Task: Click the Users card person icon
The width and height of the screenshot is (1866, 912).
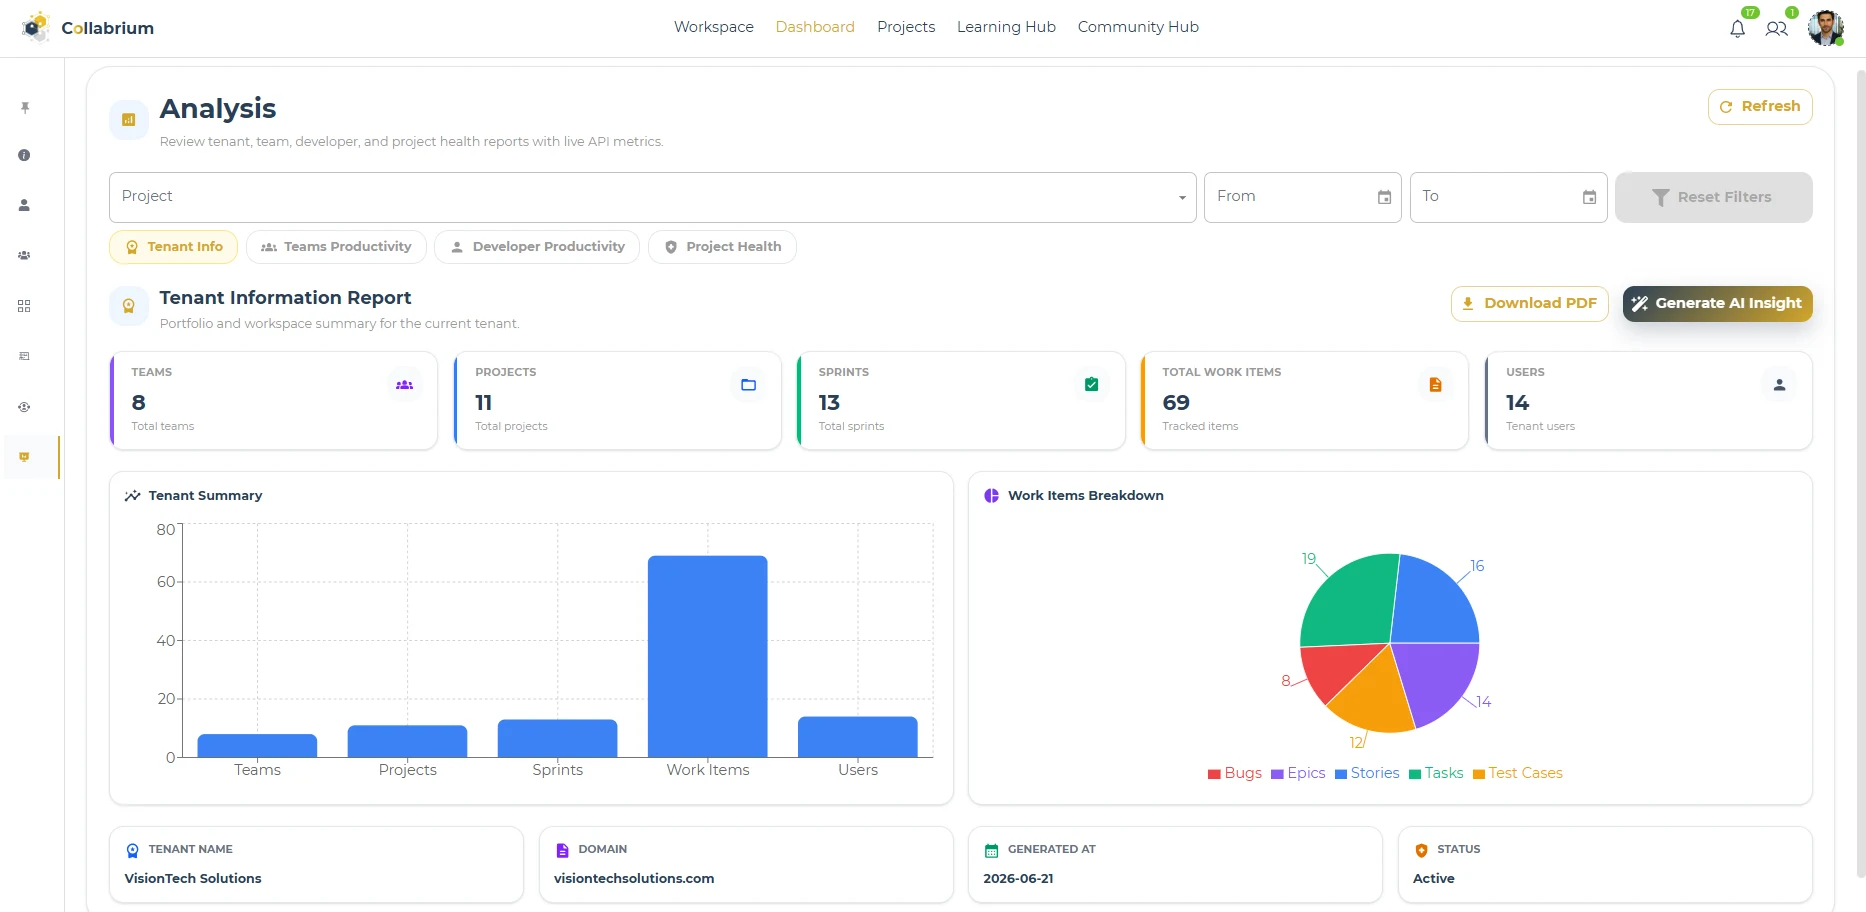Action: coord(1779,385)
